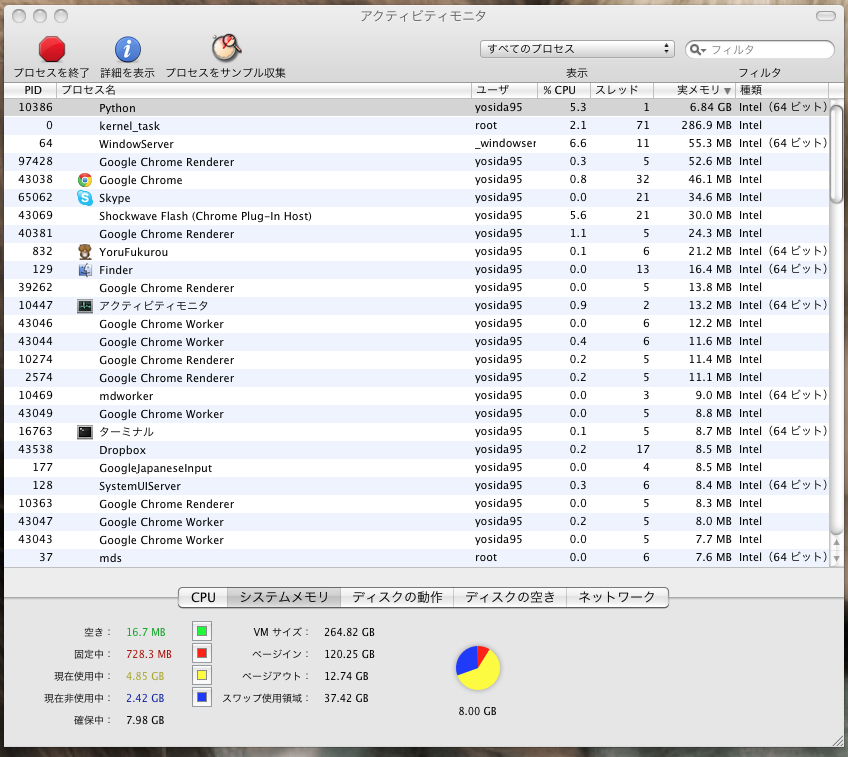The height and width of the screenshot is (757, 848).
Task: Sort by % CPU column header
Action: point(560,90)
